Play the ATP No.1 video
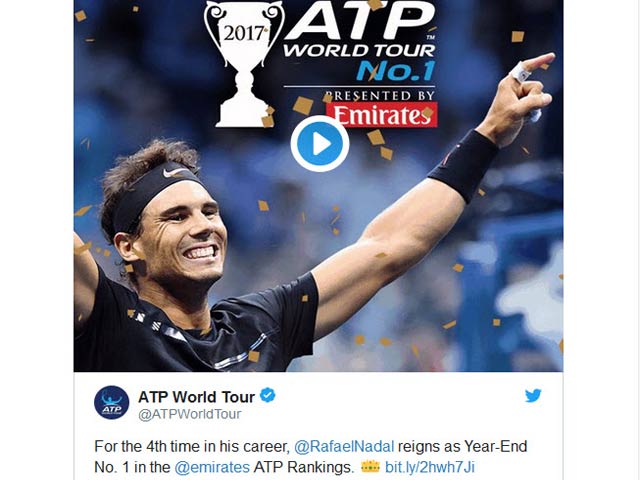This screenshot has height=480, width=640. [x=320, y=143]
